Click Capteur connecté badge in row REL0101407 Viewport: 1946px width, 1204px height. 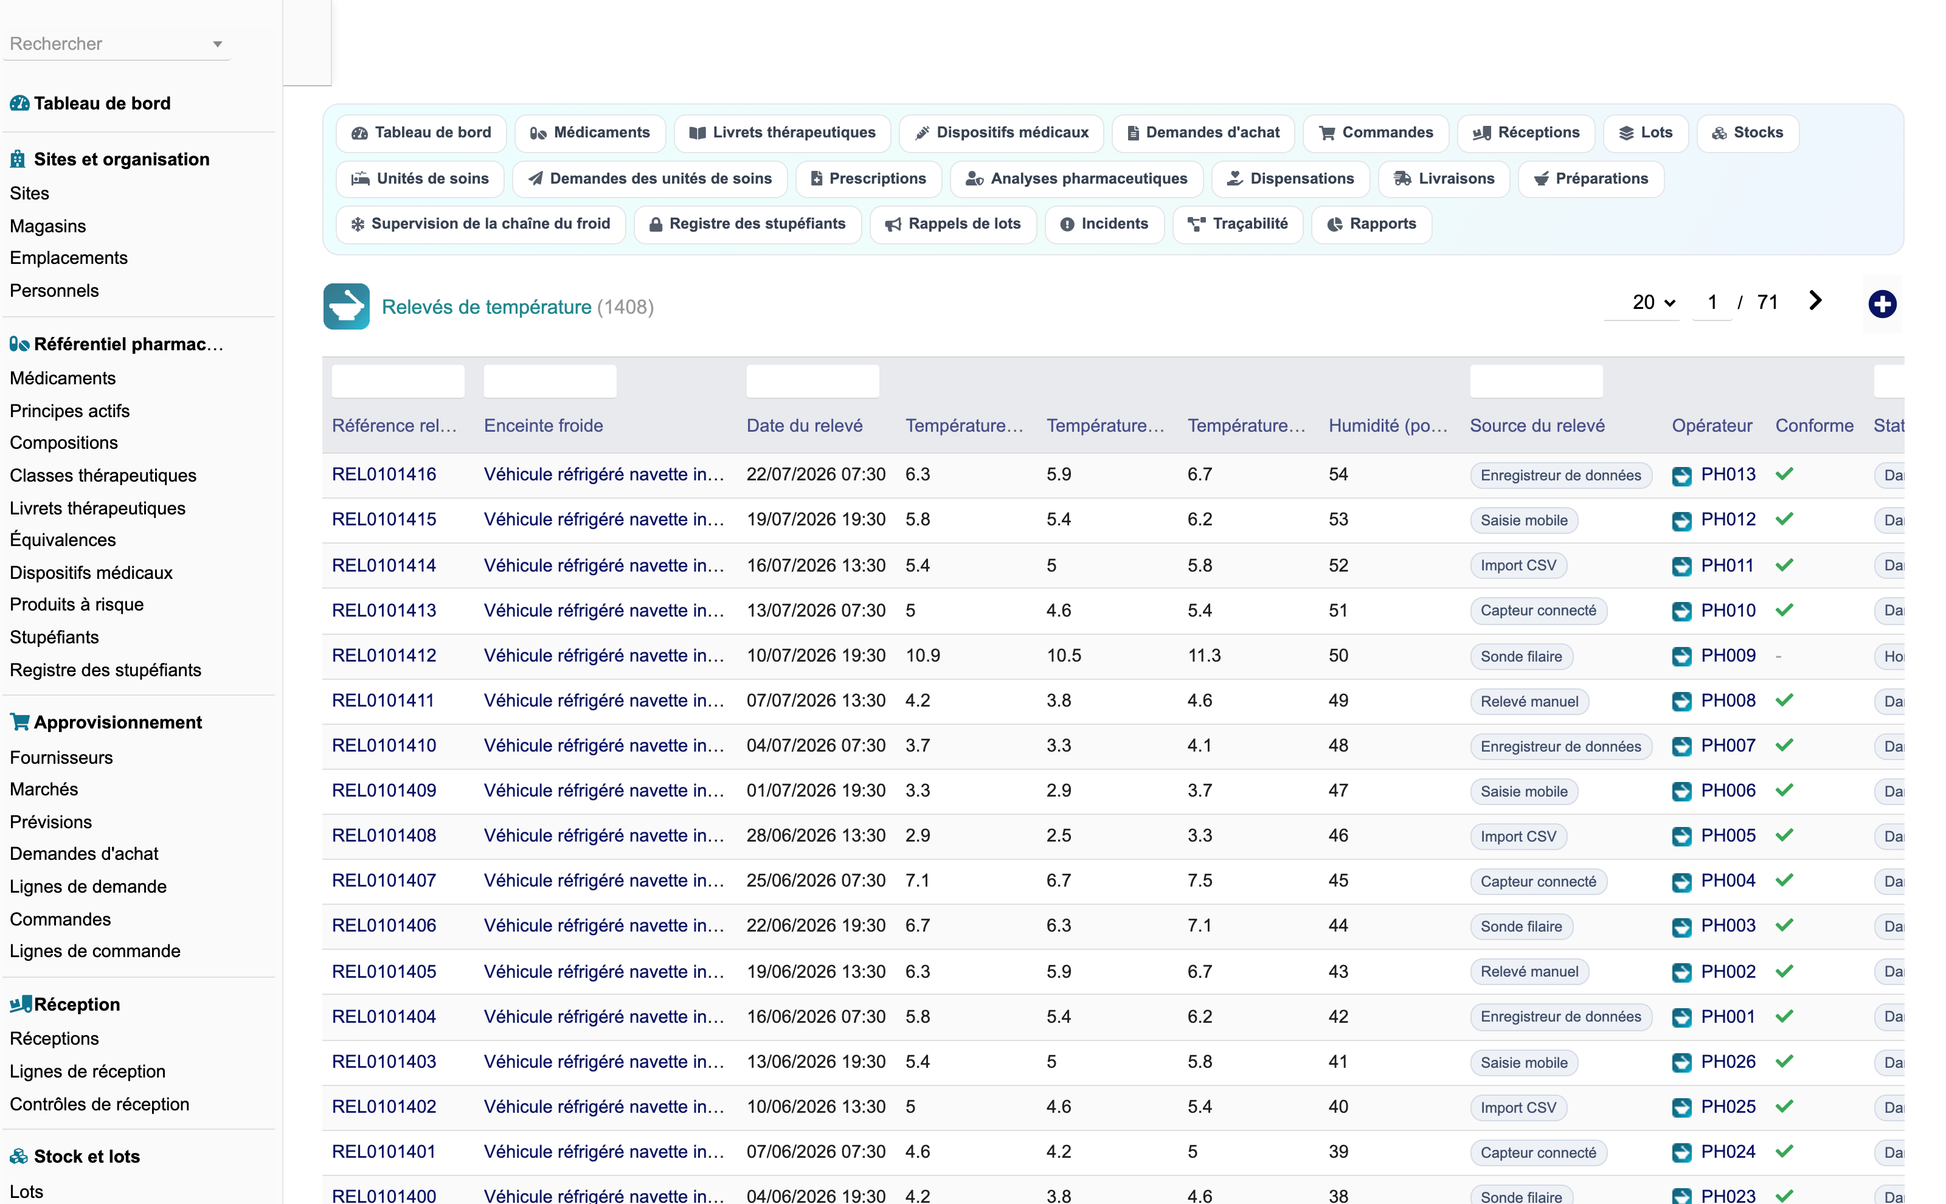[x=1538, y=882]
